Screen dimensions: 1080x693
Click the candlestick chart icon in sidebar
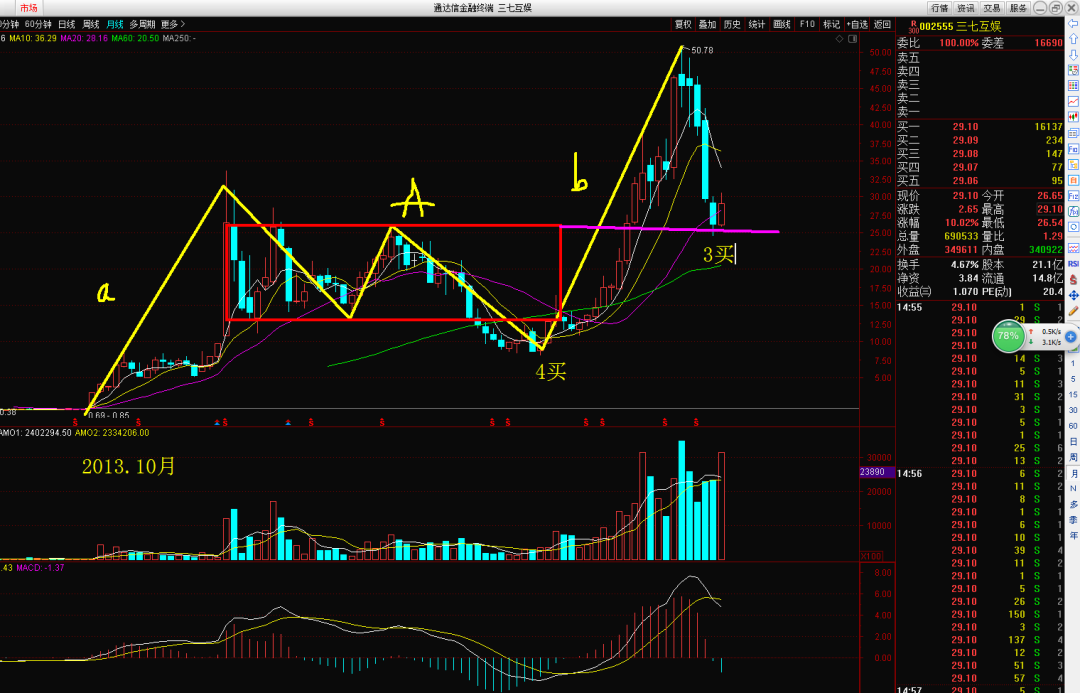point(1073,116)
